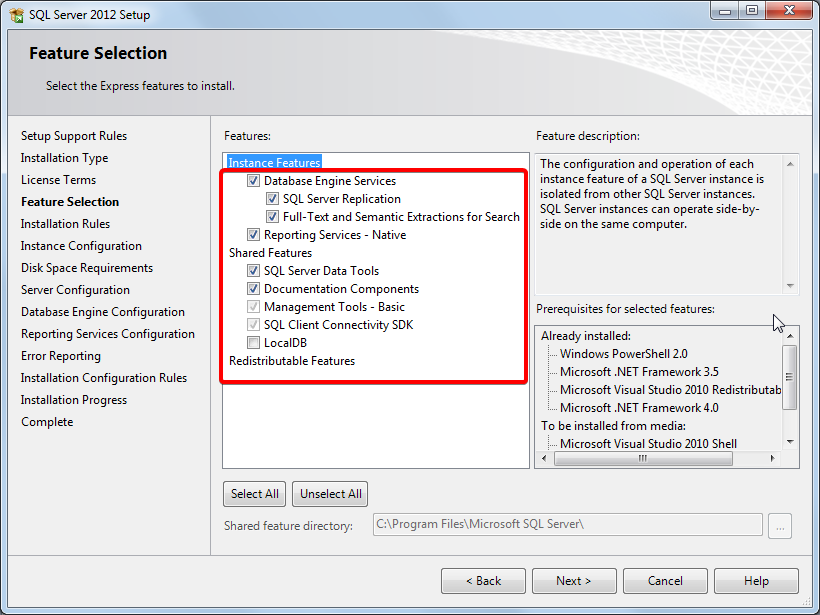Click the Unselect All button
The width and height of the screenshot is (820, 615).
[x=331, y=494]
